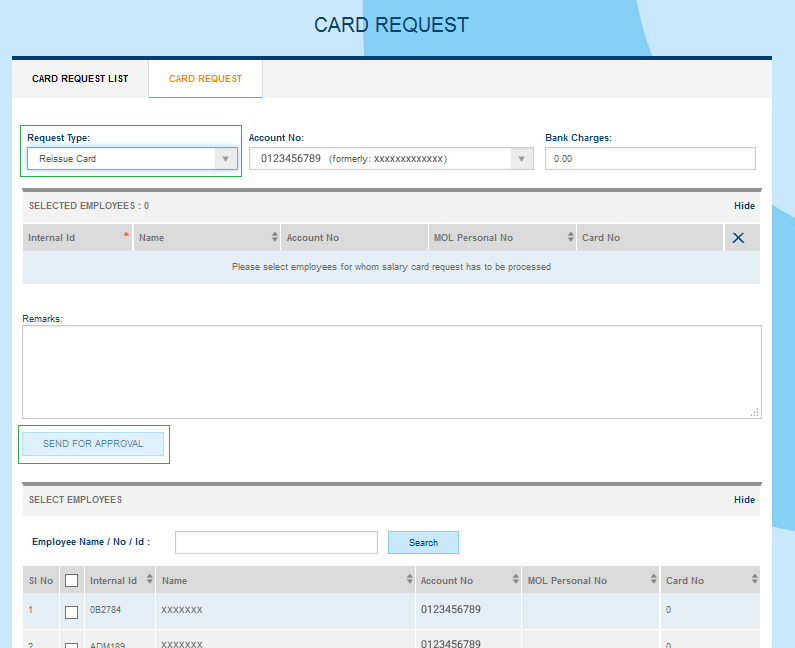This screenshot has width=795, height=648.
Task: Sort employee list by Internal Id arrows
Action: coord(150,580)
